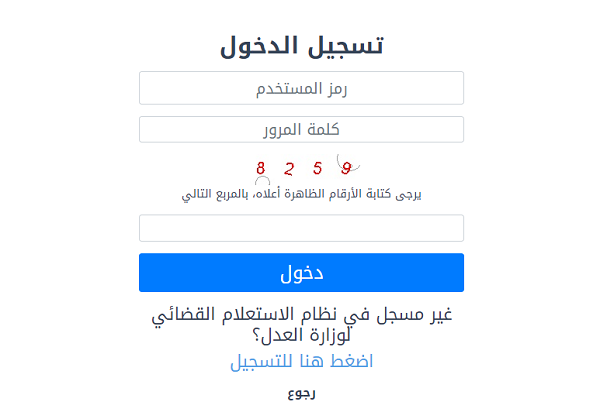The width and height of the screenshot is (600, 419).
Task: Click the curved noise arc near digit 9
Action: [x=348, y=163]
